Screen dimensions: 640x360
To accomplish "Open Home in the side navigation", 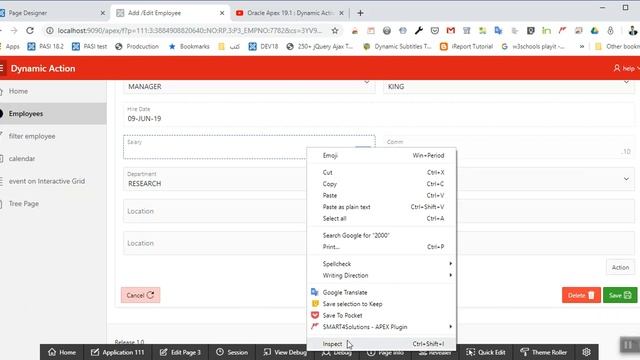I will [53, 91].
